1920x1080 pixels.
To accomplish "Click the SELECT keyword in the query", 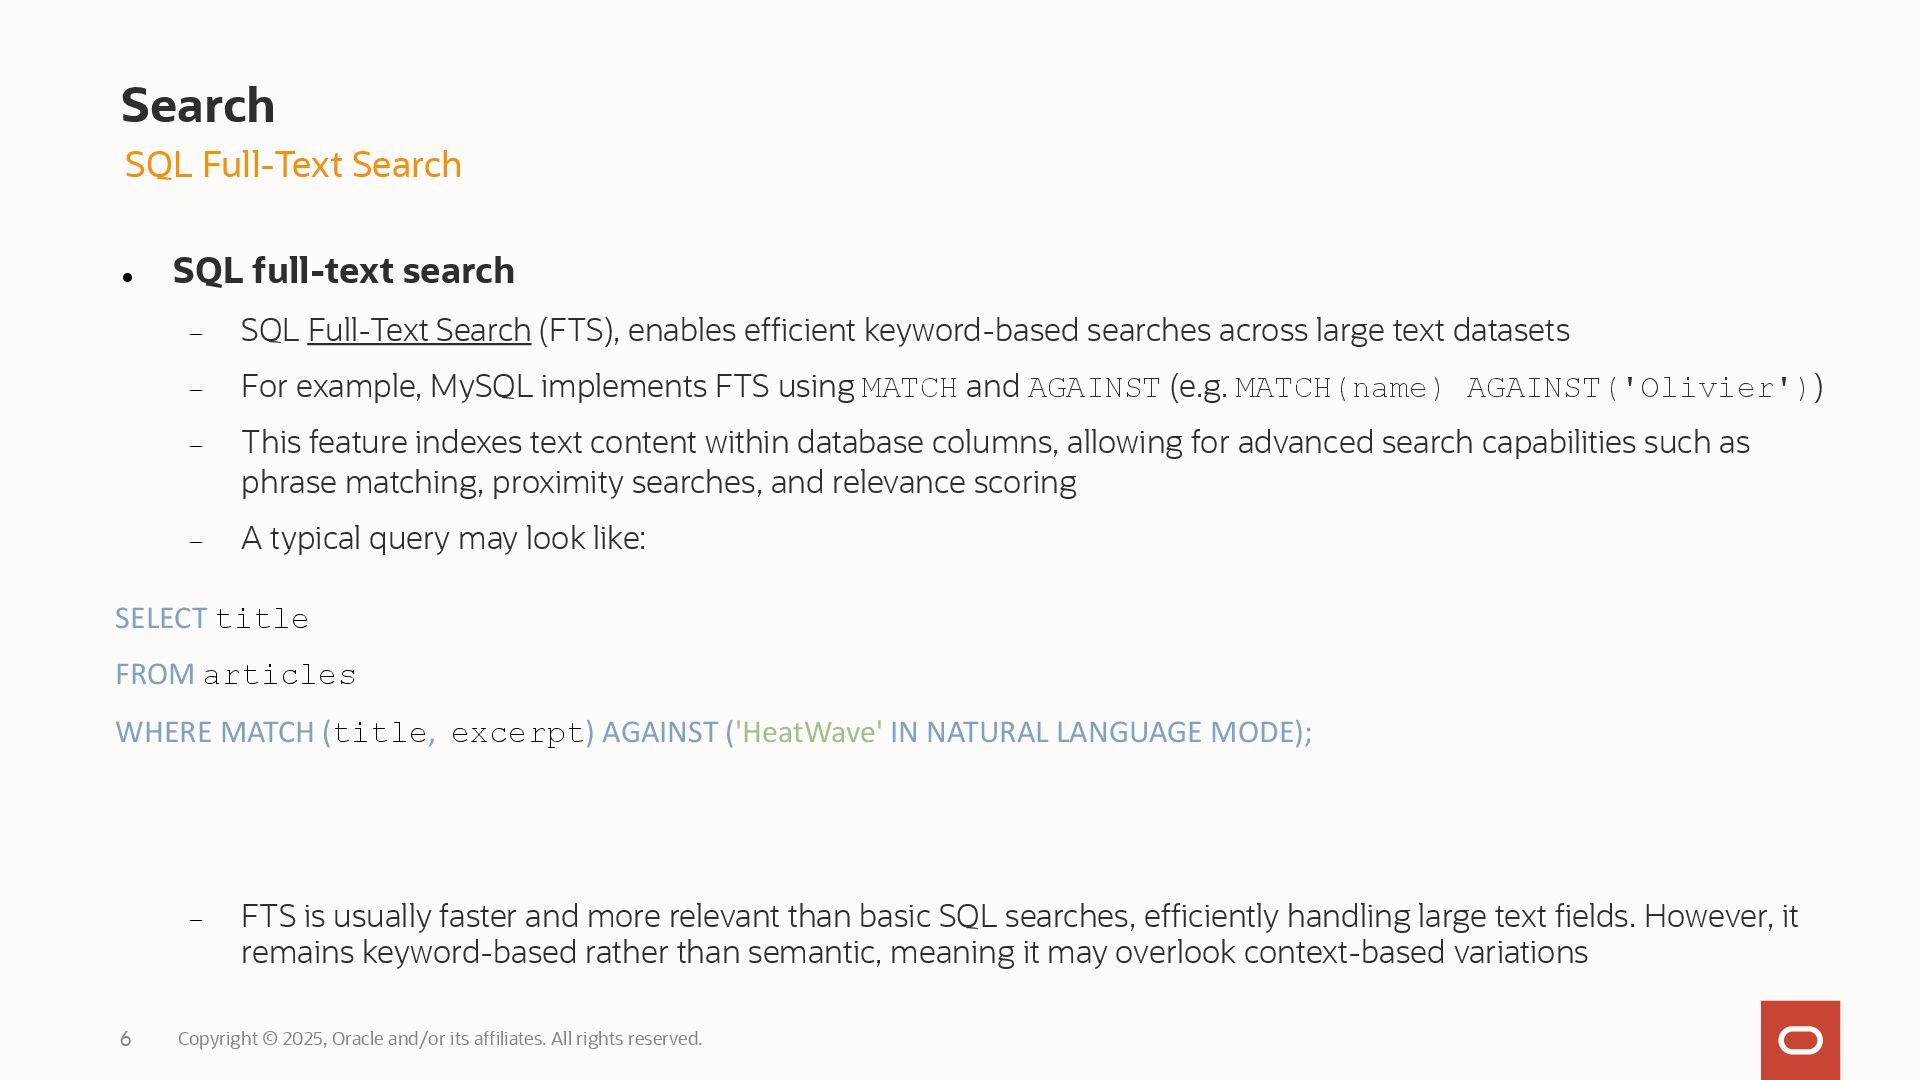I will pos(161,619).
